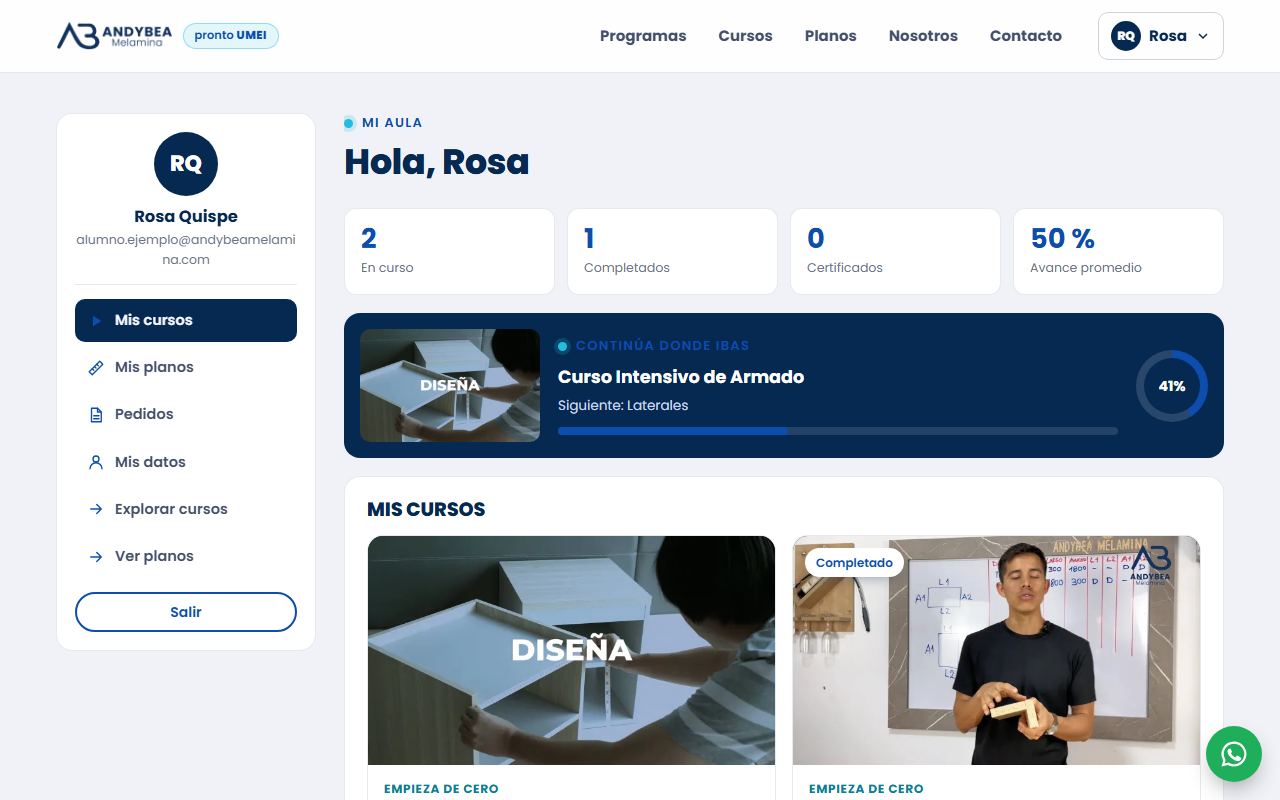This screenshot has height=800, width=1280.
Task: Click the 41% circular progress ring
Action: tap(1172, 386)
